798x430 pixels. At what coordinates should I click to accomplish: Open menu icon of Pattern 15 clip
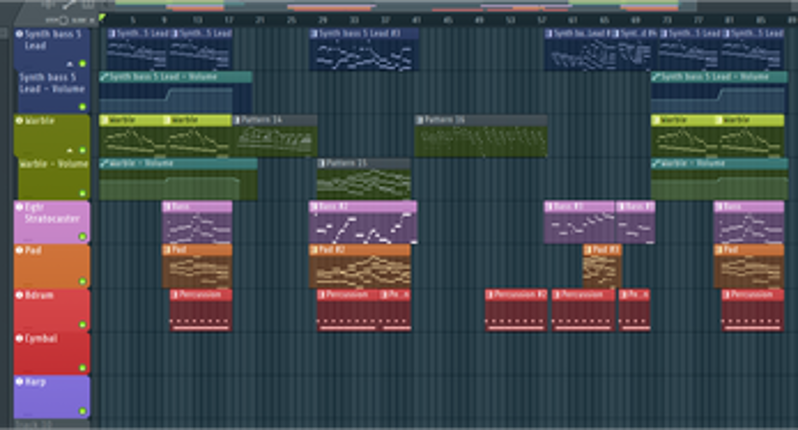(x=321, y=164)
